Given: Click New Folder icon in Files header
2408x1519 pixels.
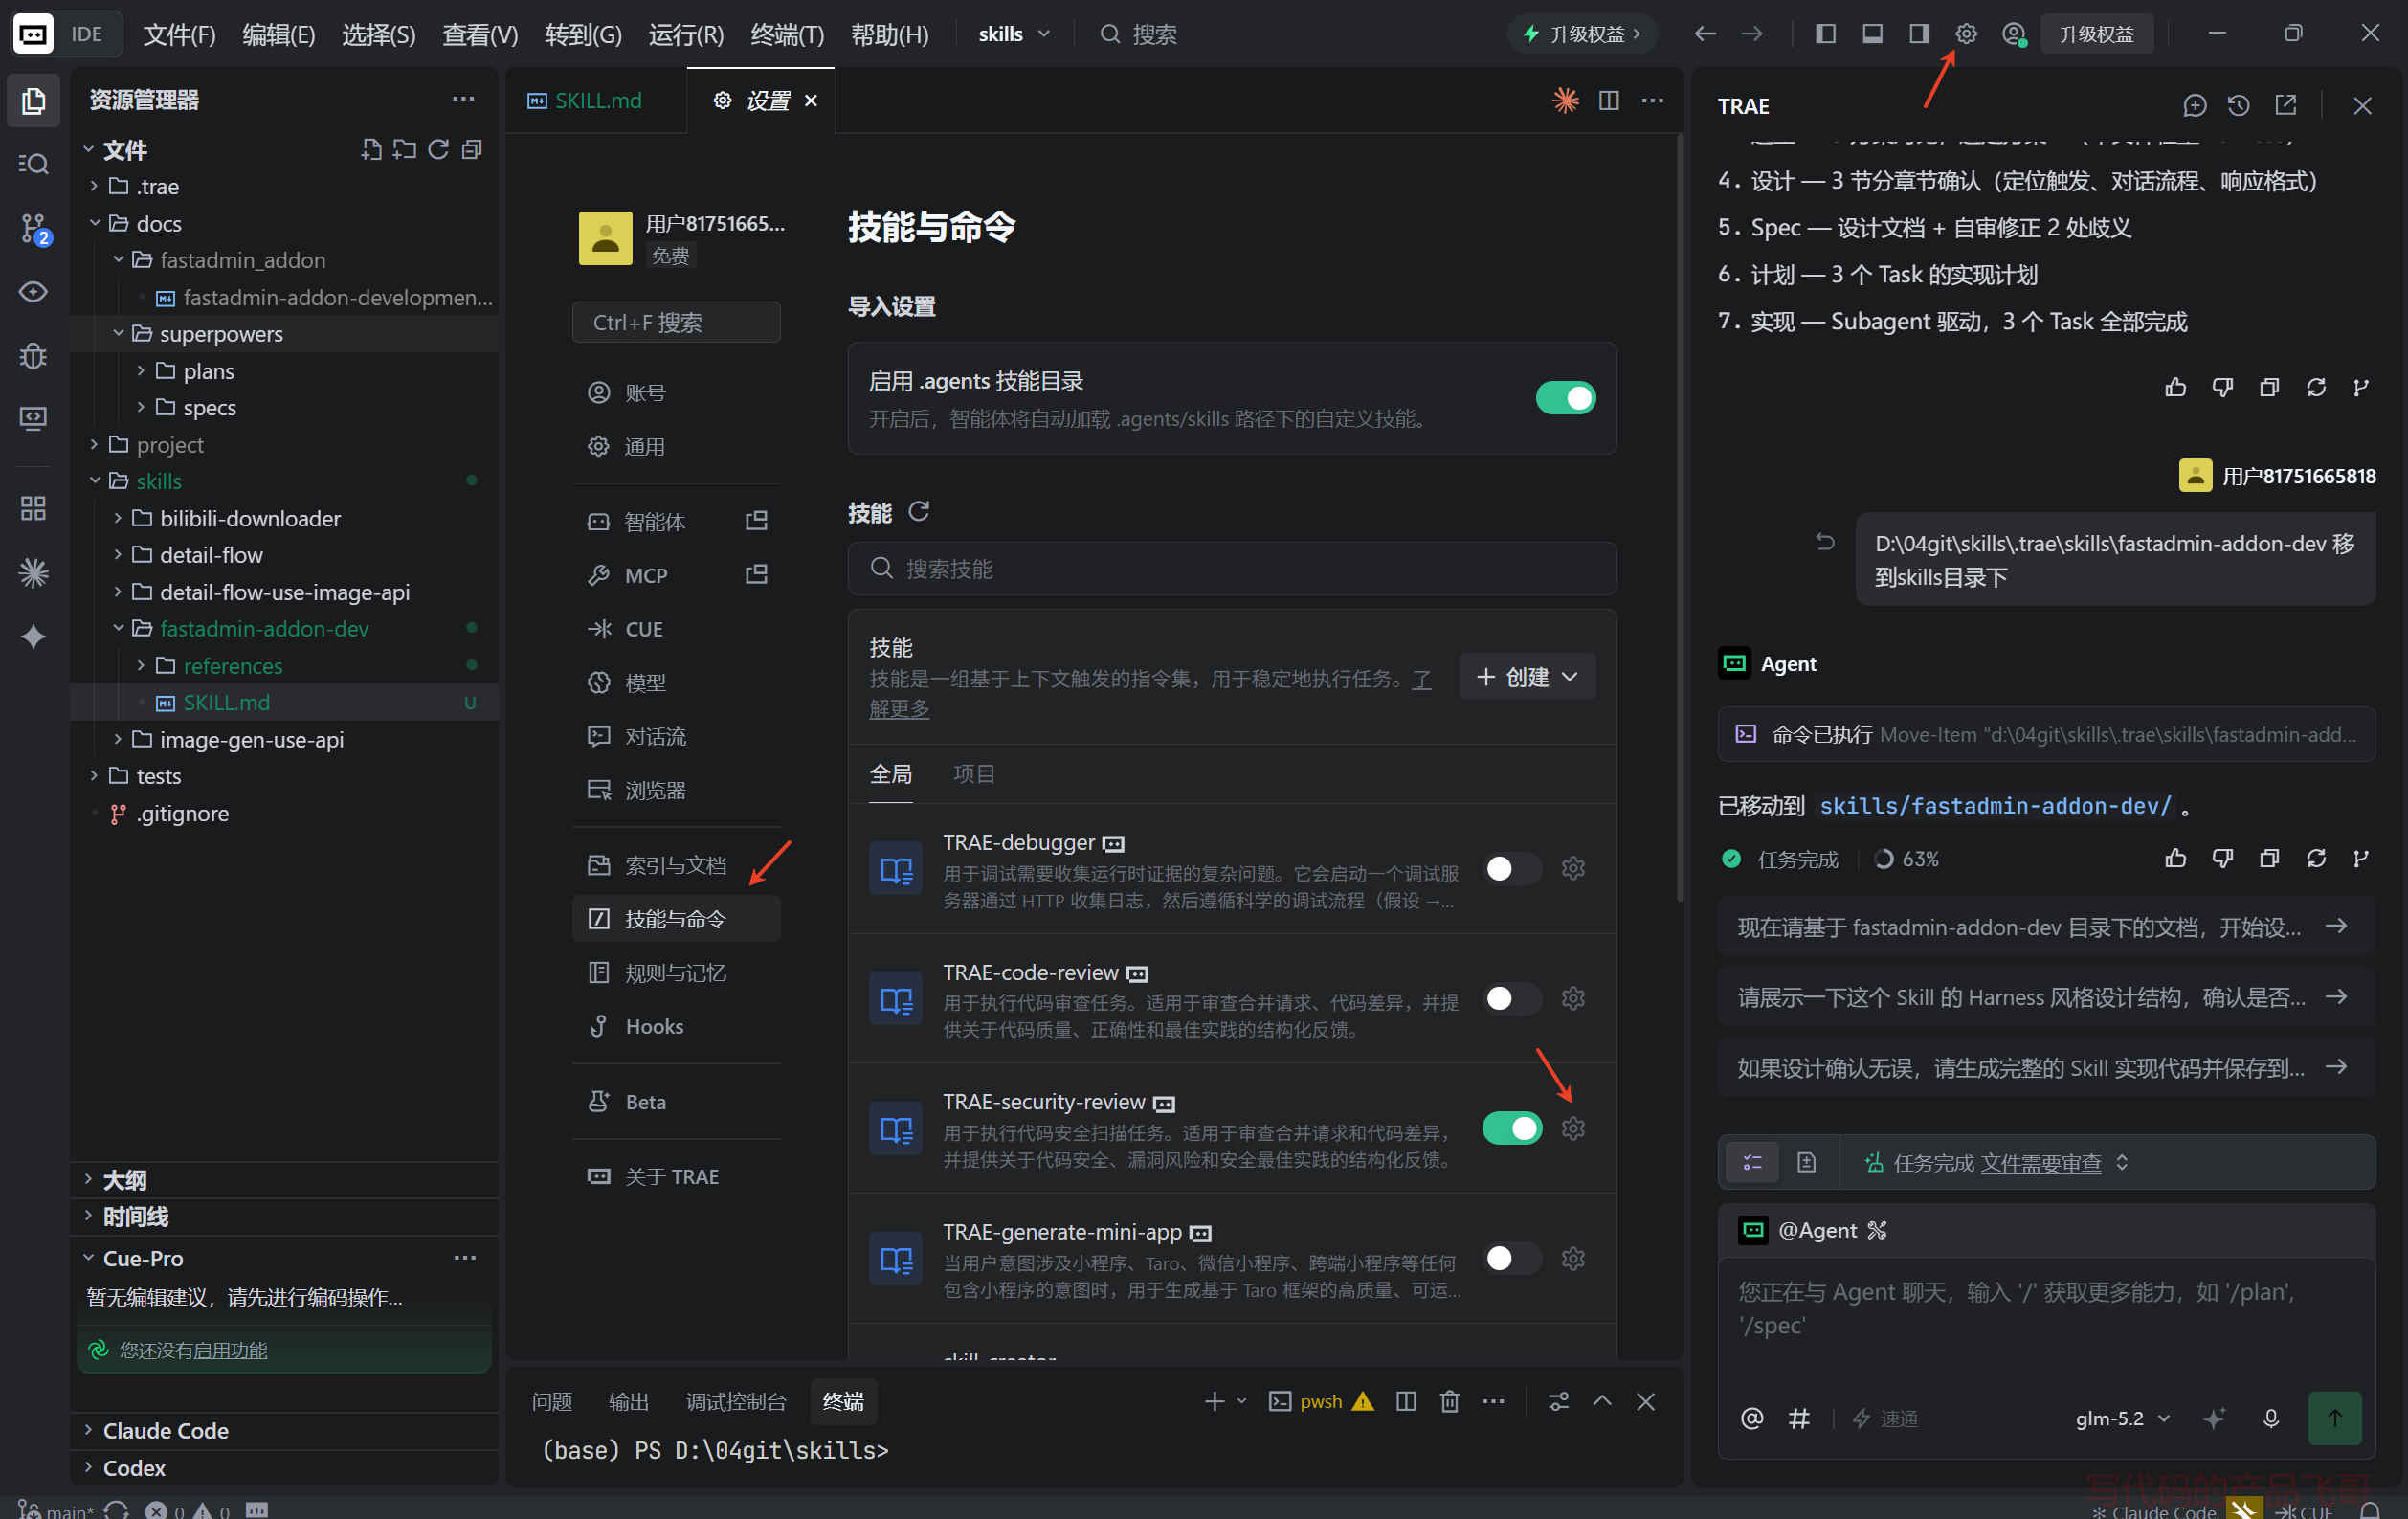Looking at the screenshot, I should tap(405, 150).
